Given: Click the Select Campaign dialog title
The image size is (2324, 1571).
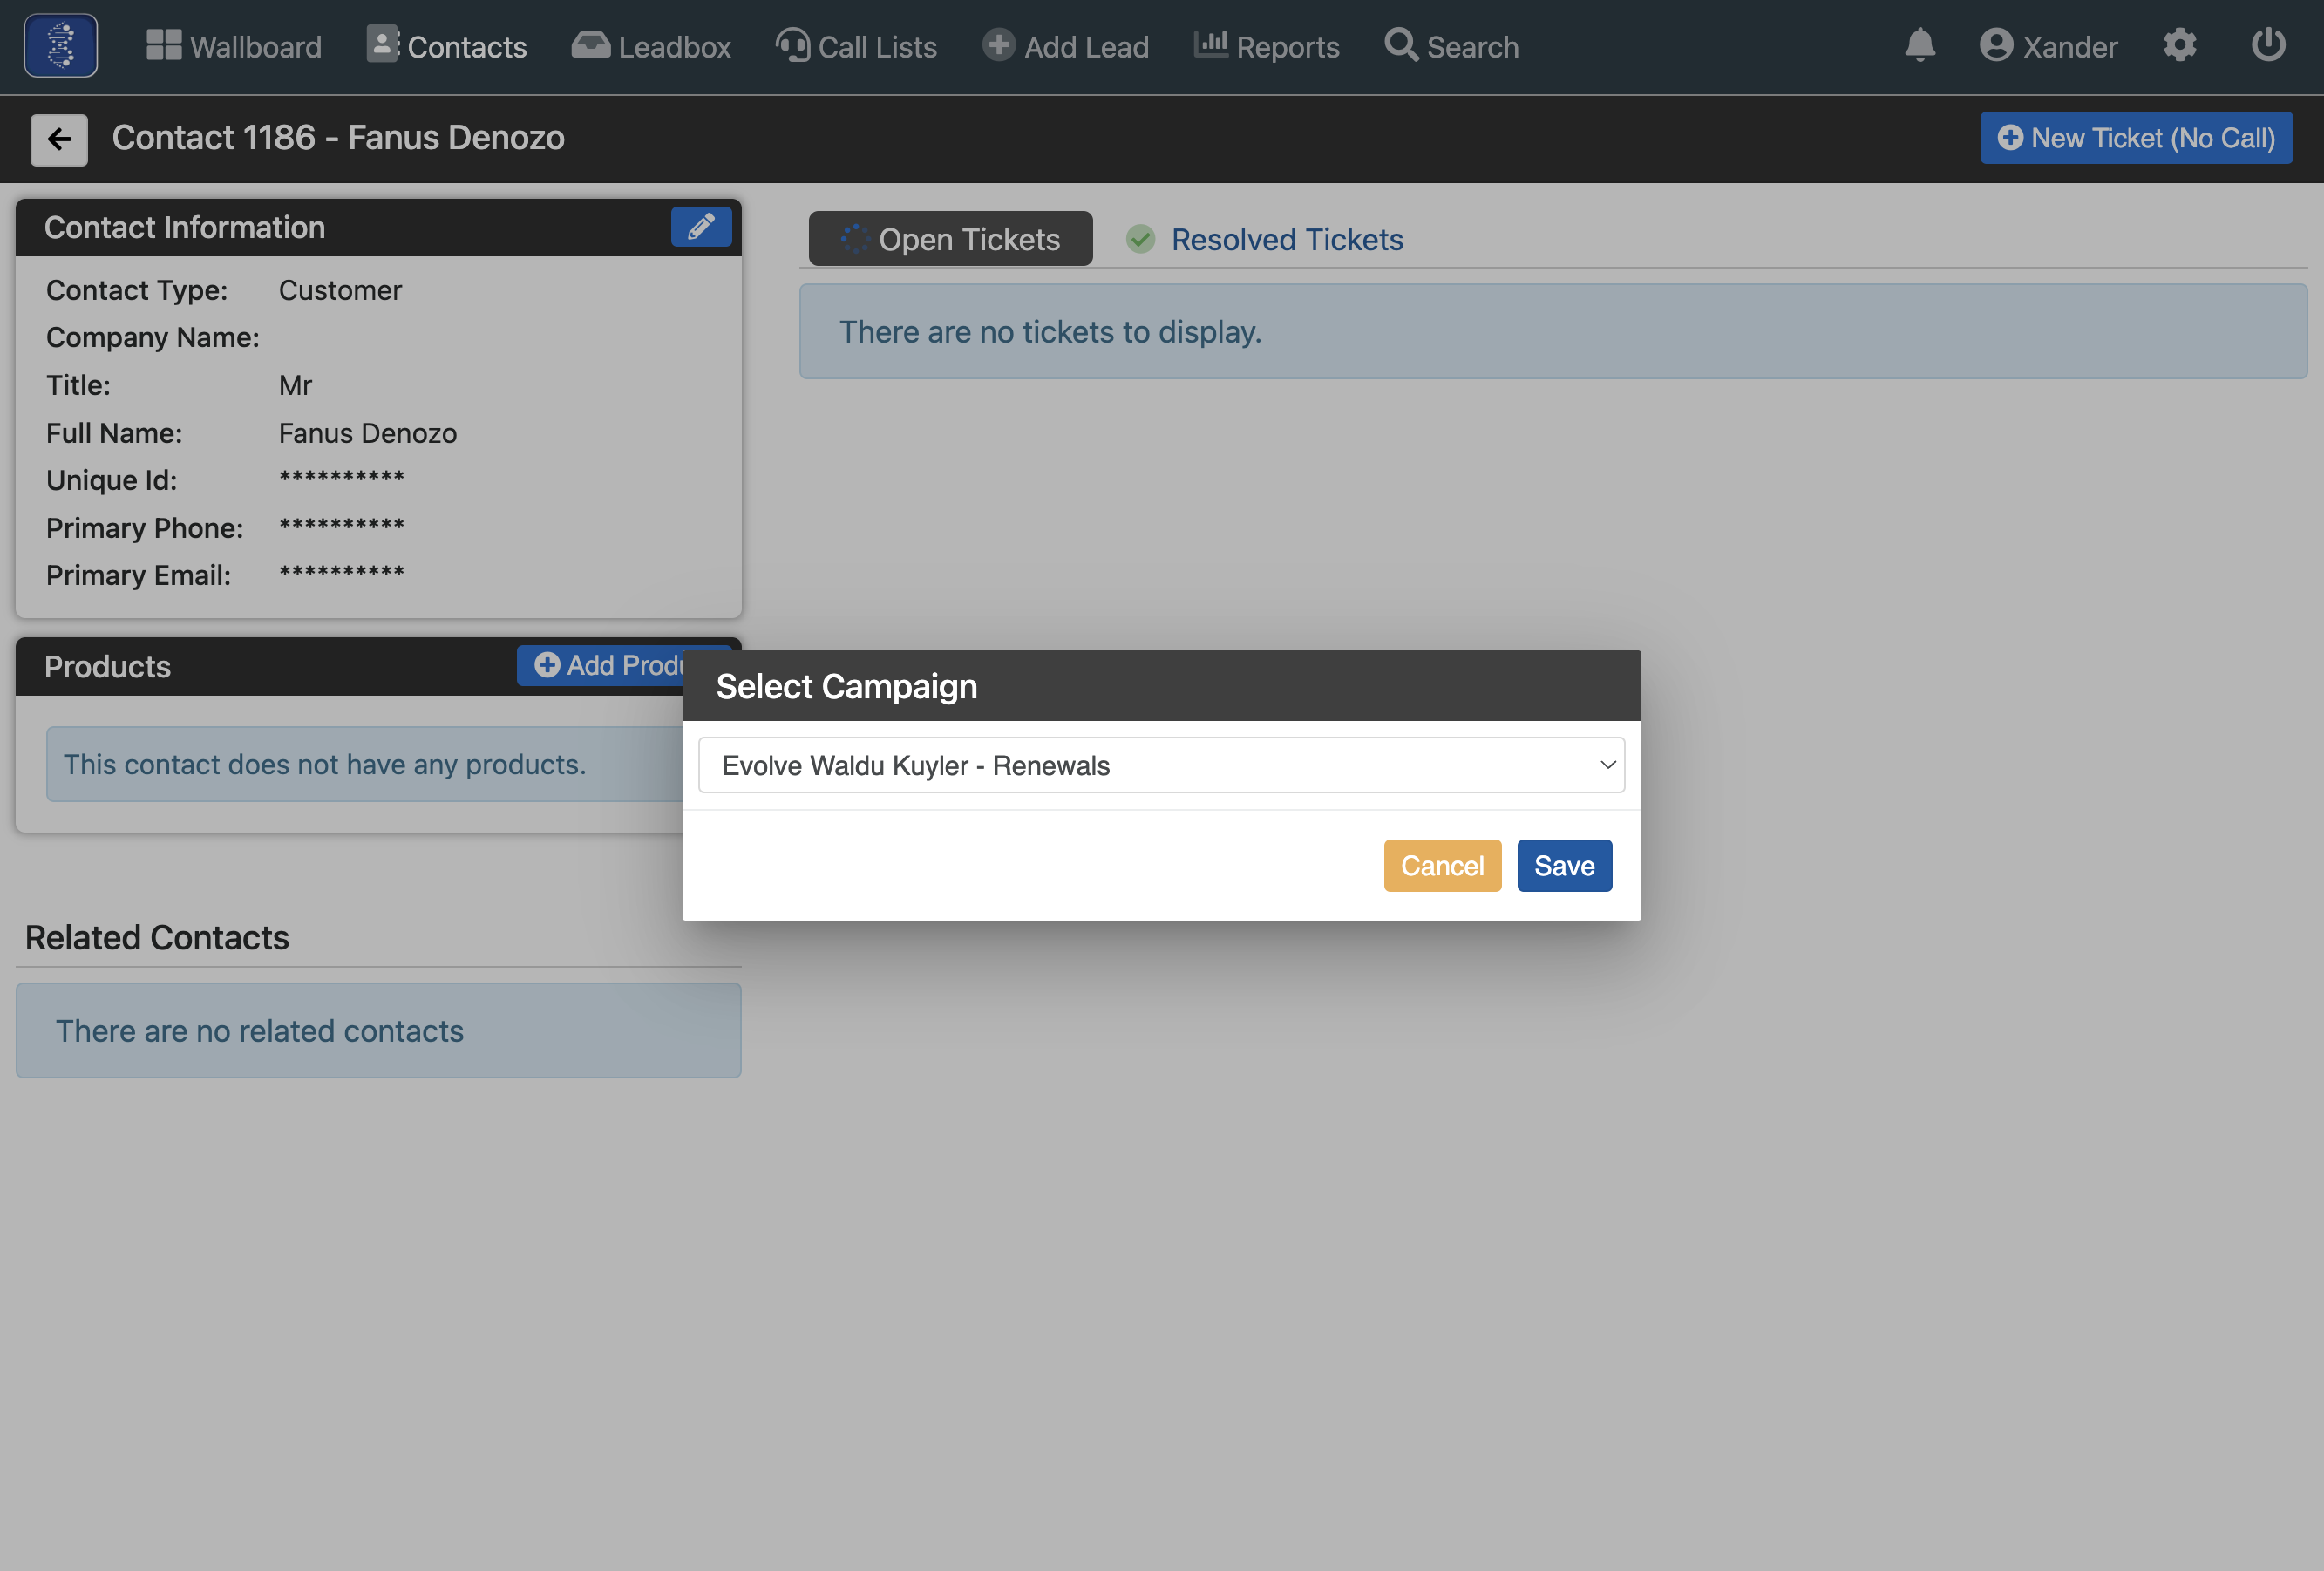Looking at the screenshot, I should point(846,686).
